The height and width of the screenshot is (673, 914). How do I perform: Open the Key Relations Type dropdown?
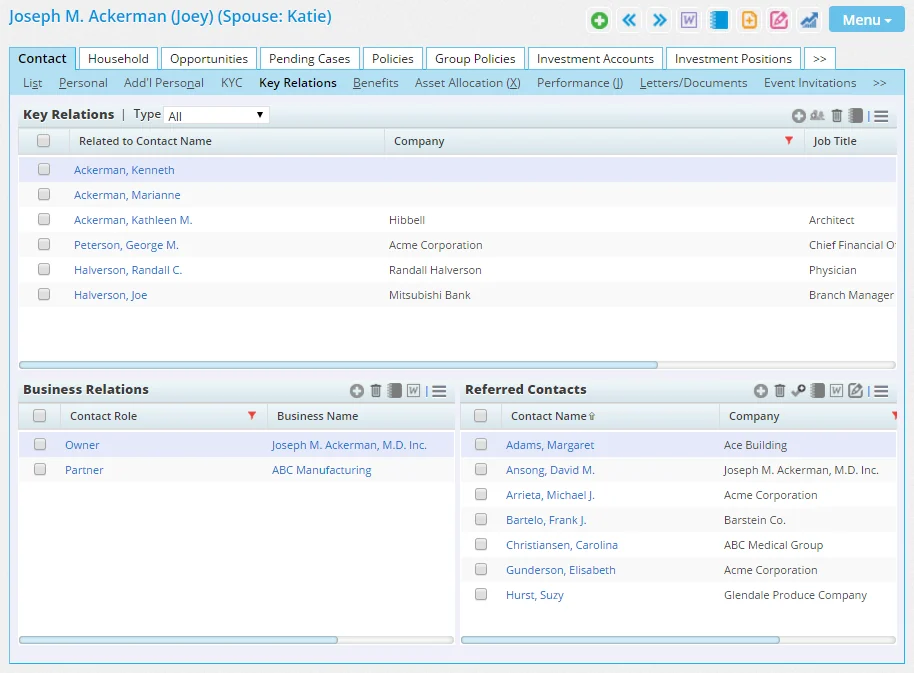coord(216,116)
